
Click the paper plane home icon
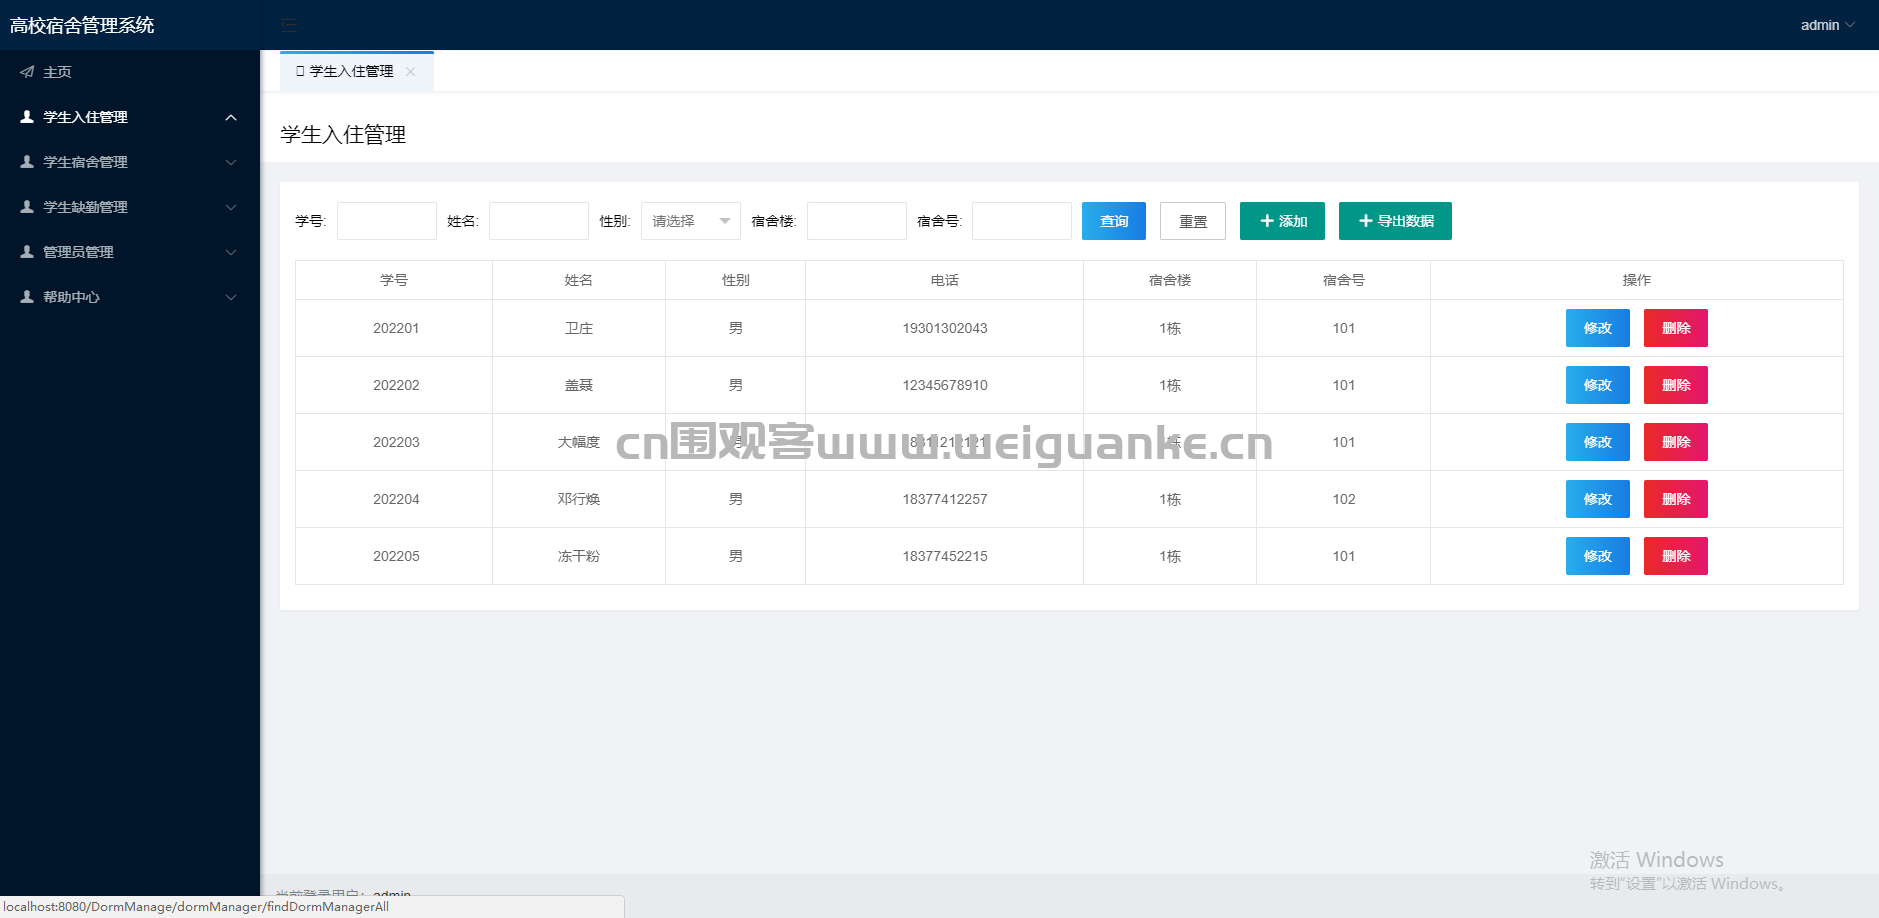(27, 72)
